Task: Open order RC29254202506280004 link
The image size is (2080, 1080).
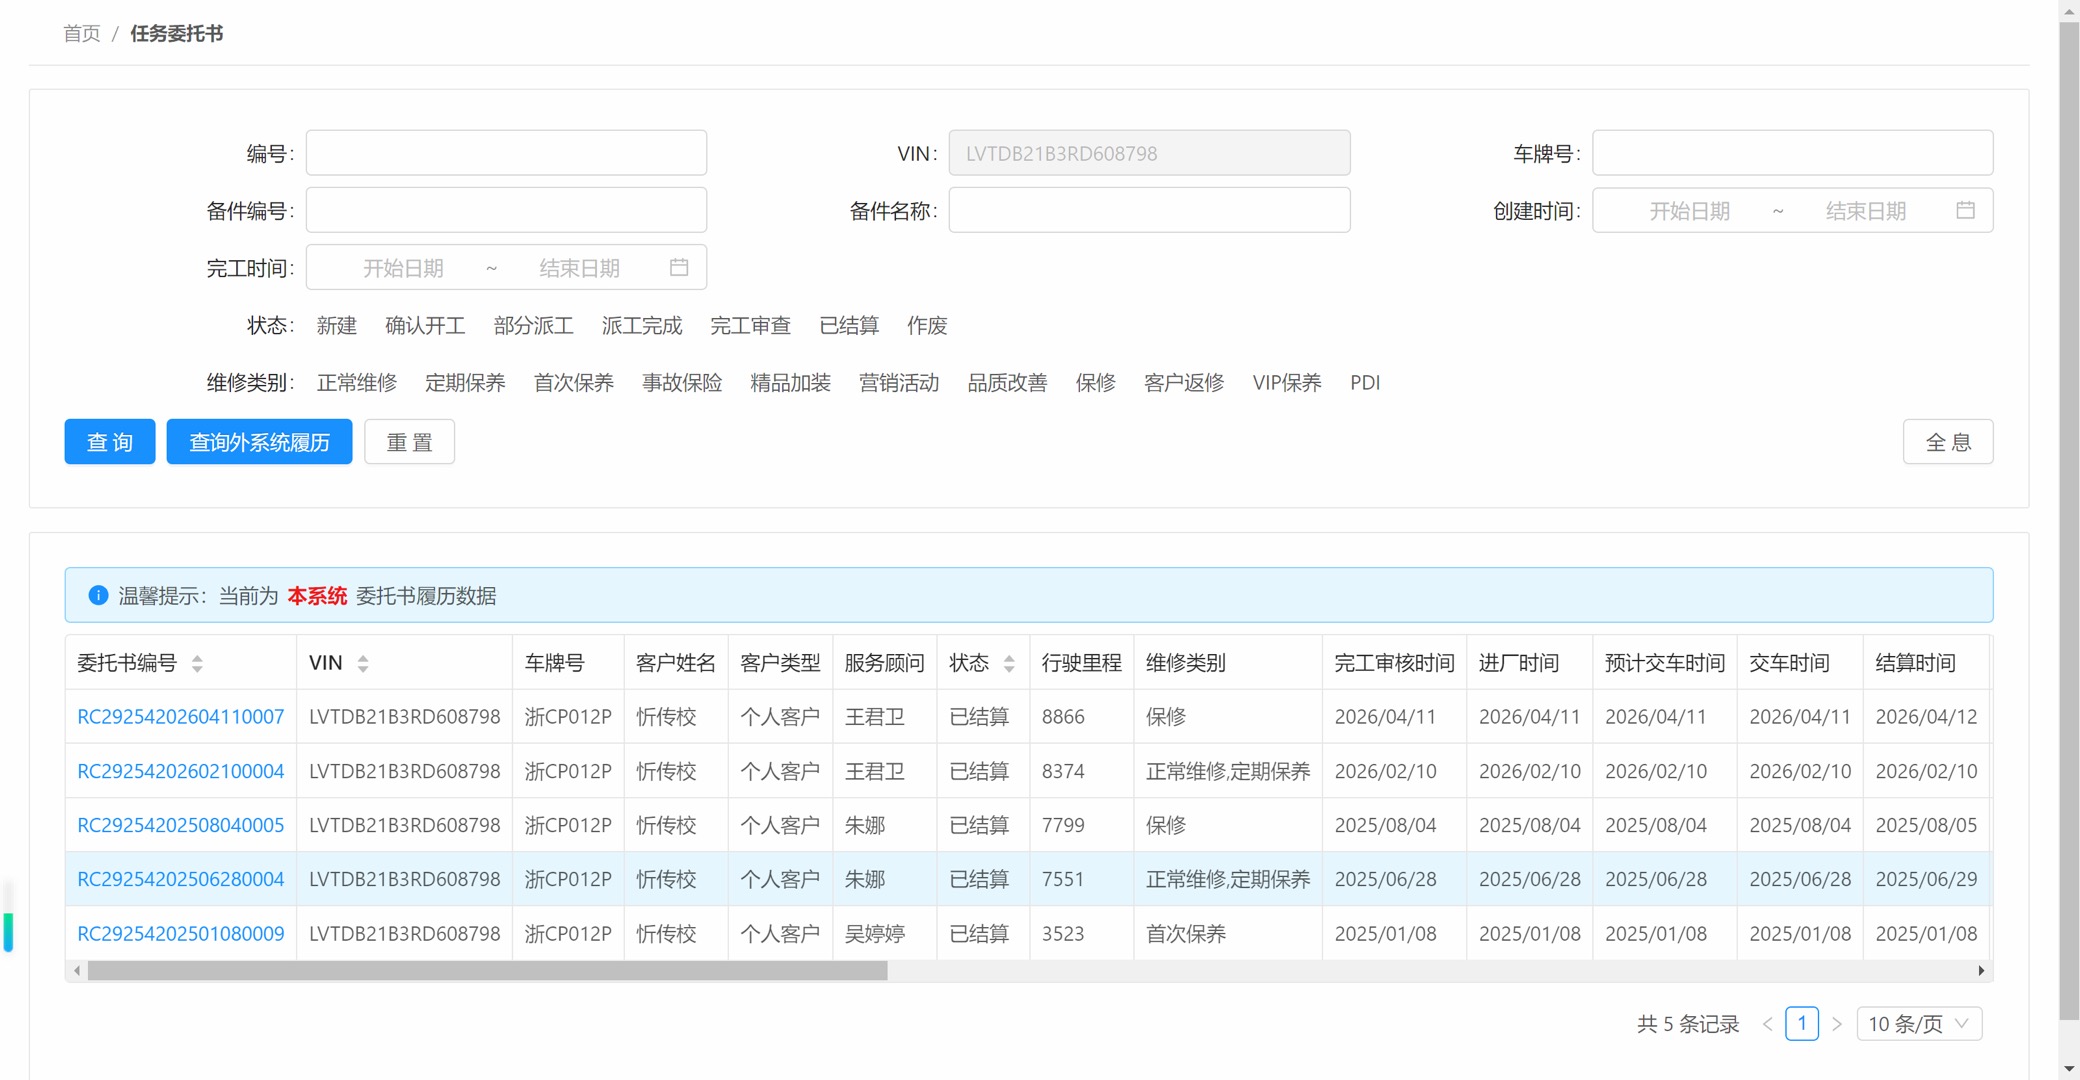Action: [181, 879]
